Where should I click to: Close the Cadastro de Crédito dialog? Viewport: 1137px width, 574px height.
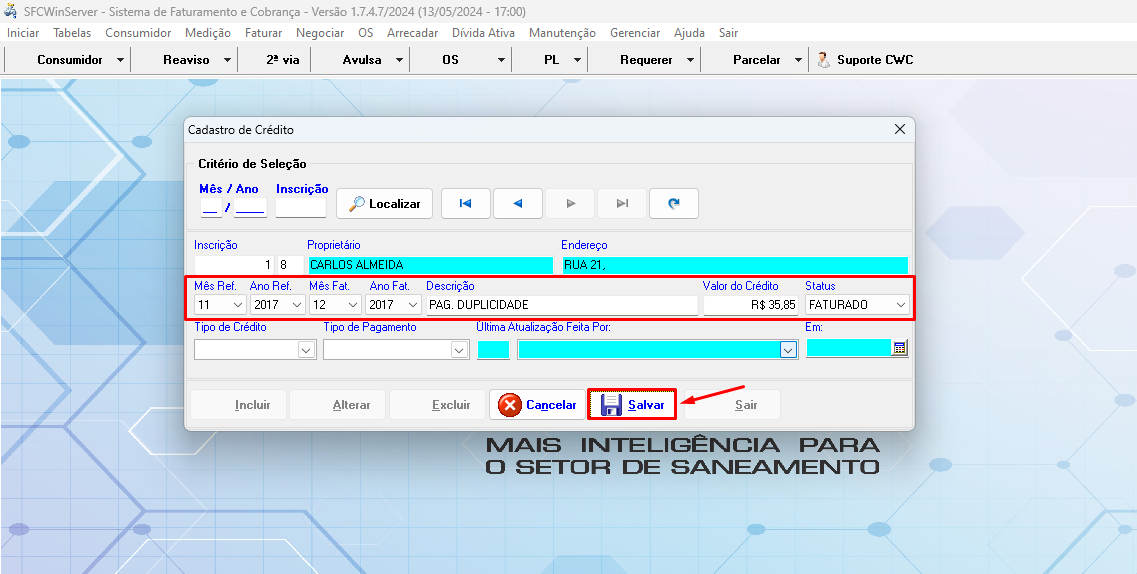900,130
